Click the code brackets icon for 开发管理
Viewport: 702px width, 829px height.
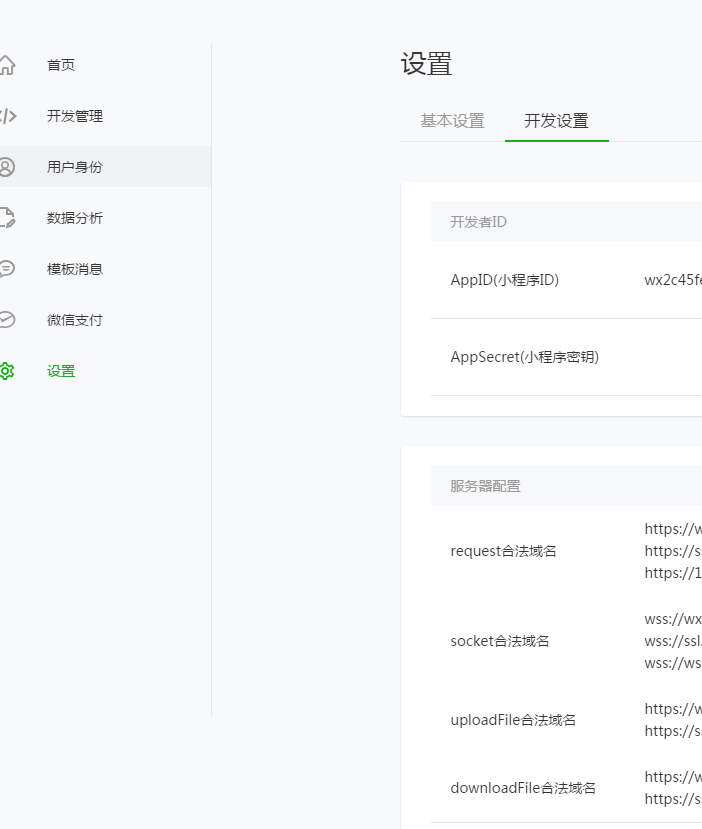(x=7, y=116)
